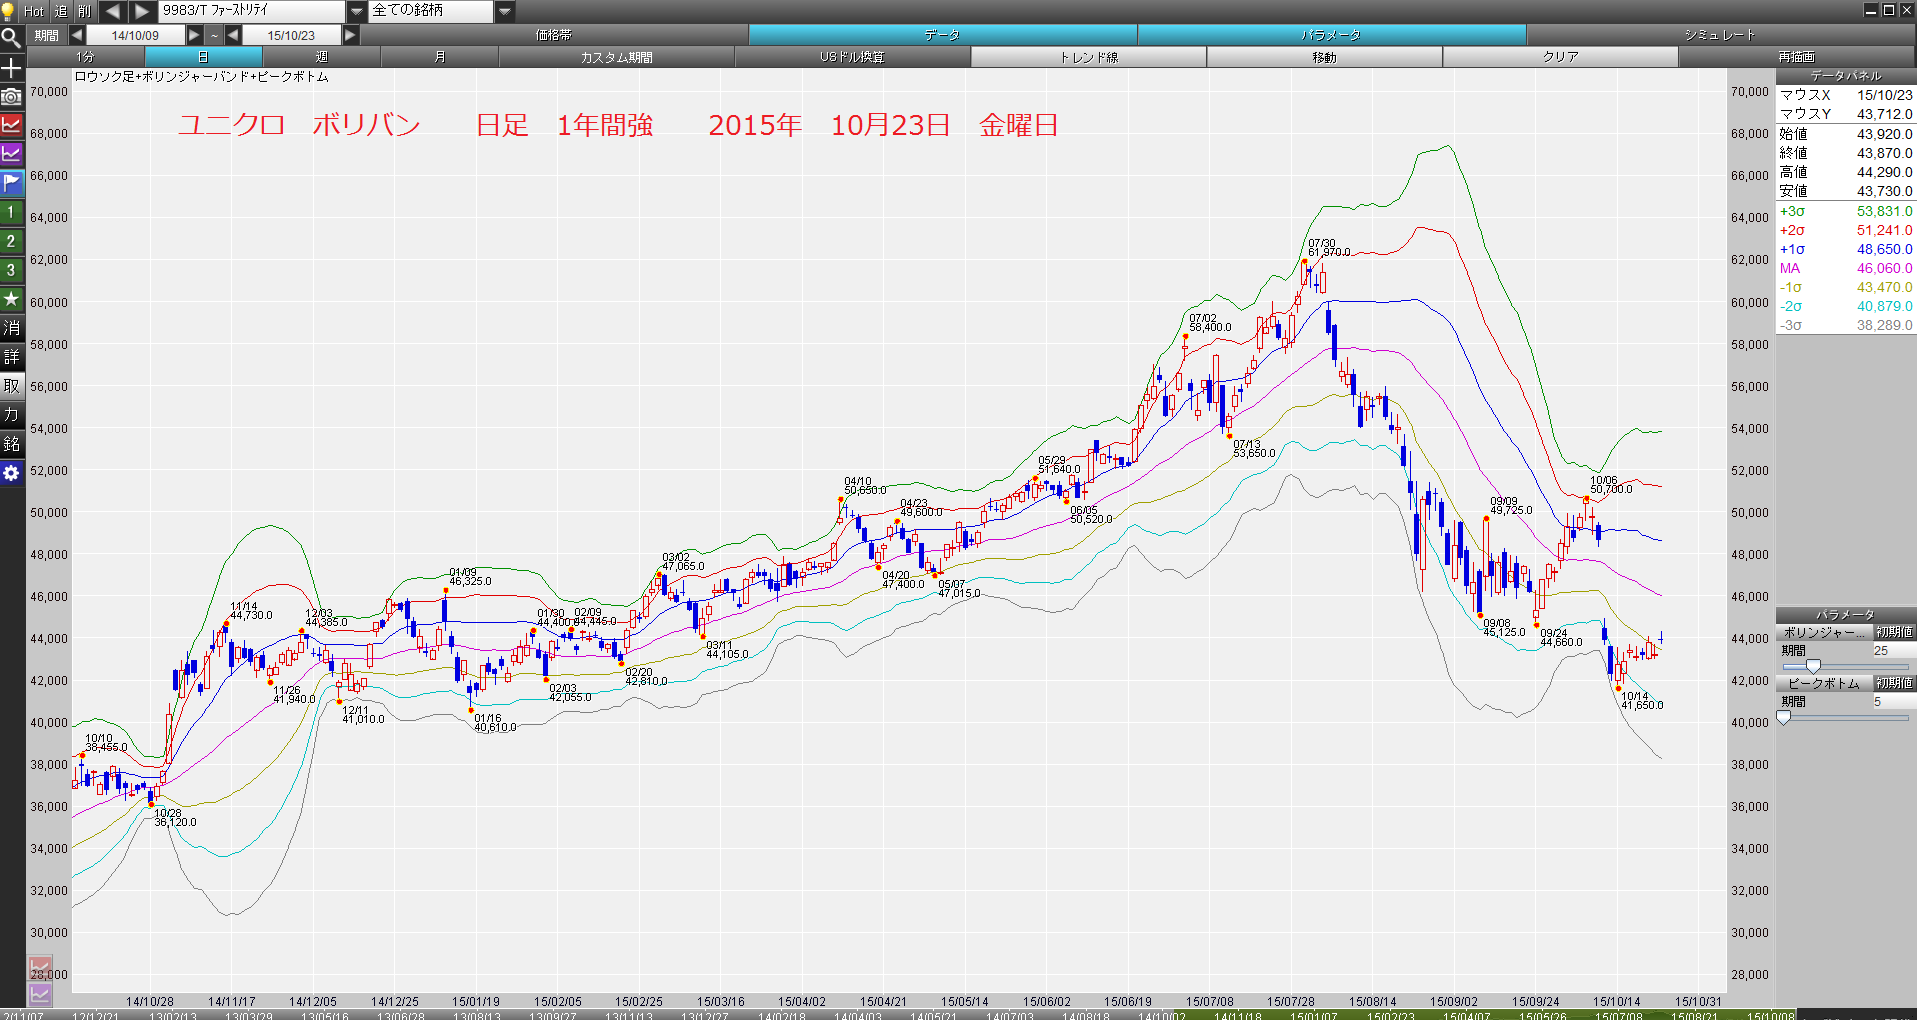Click the ボリンジャー parameter header
Screen dimensions: 1917x1020
1824,632
